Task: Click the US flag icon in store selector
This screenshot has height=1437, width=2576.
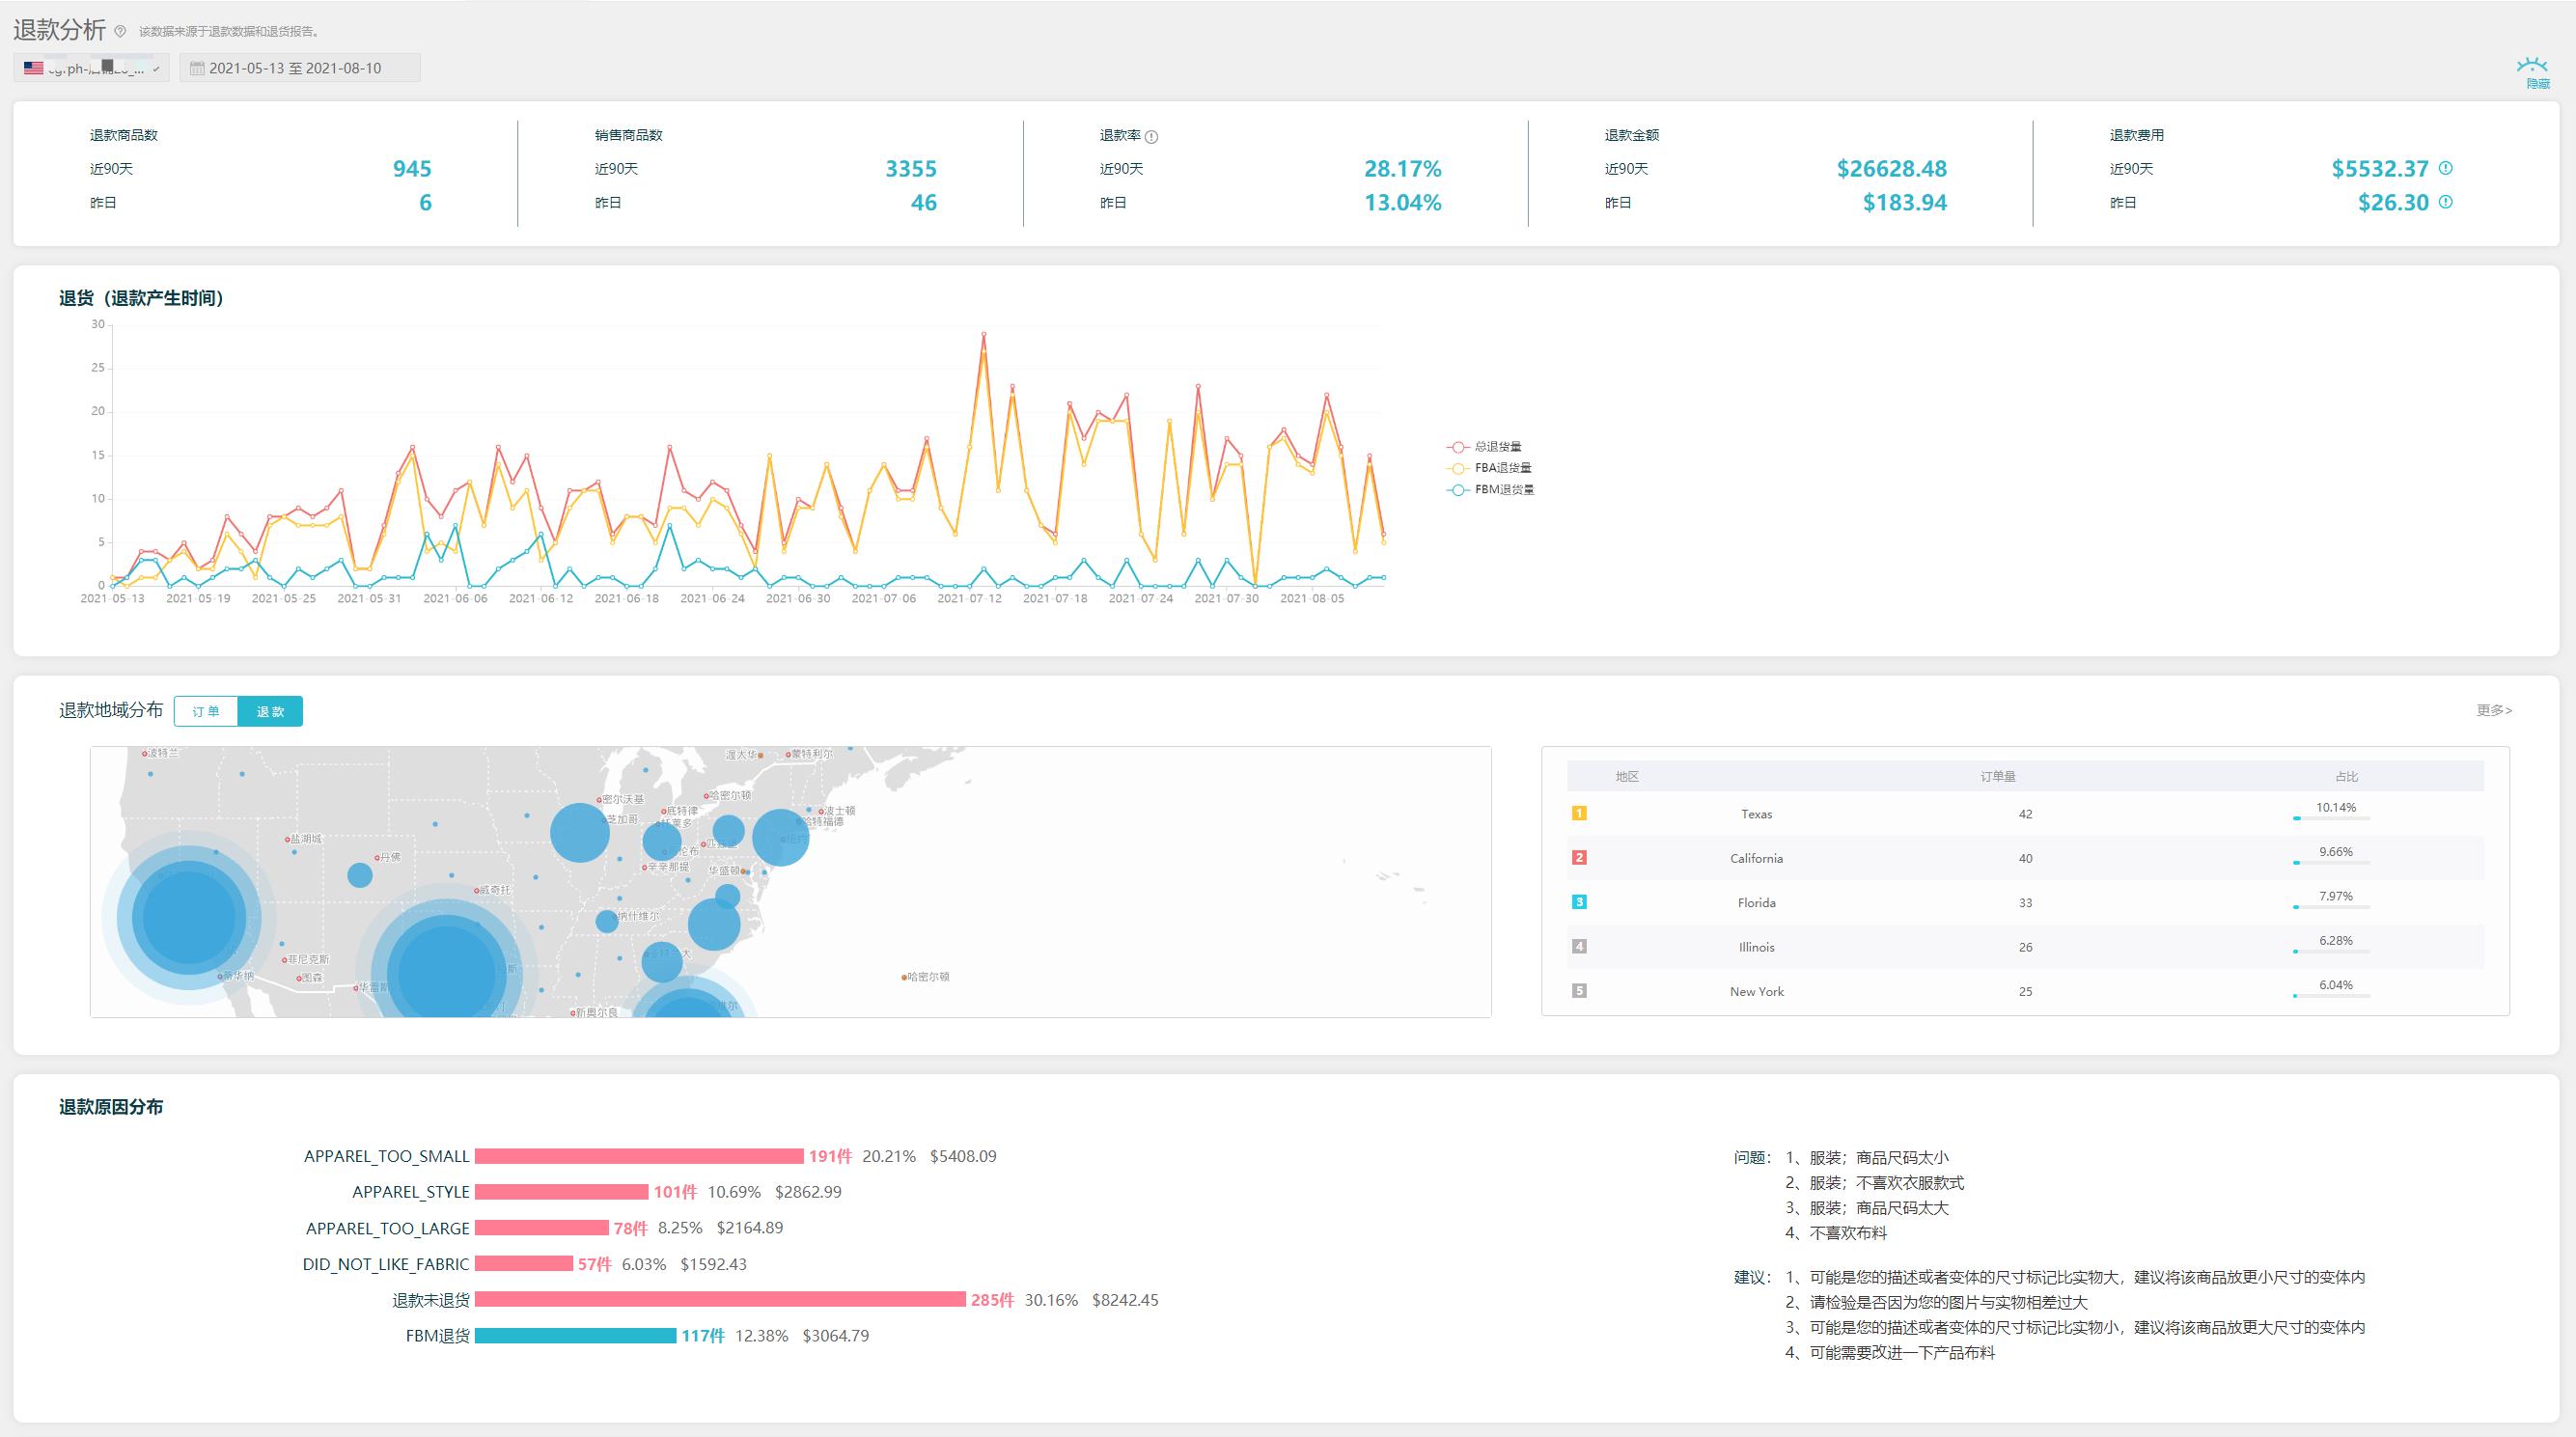Action: 34,68
